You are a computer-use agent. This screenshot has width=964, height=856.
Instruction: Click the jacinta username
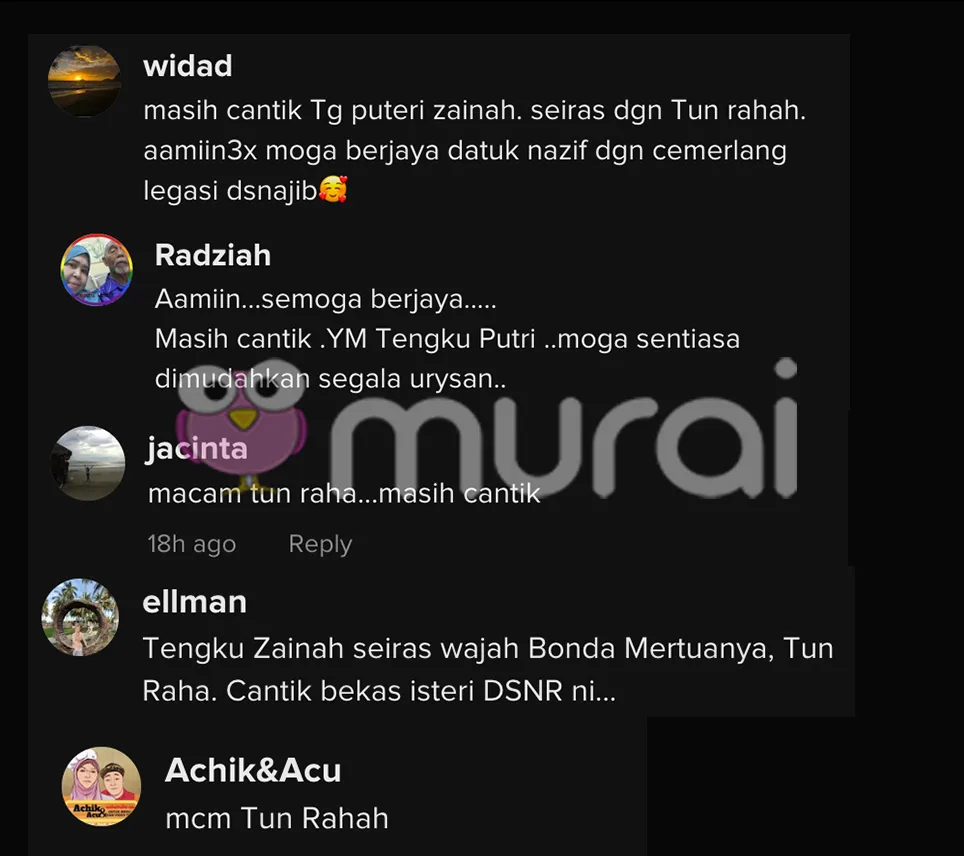click(x=196, y=448)
